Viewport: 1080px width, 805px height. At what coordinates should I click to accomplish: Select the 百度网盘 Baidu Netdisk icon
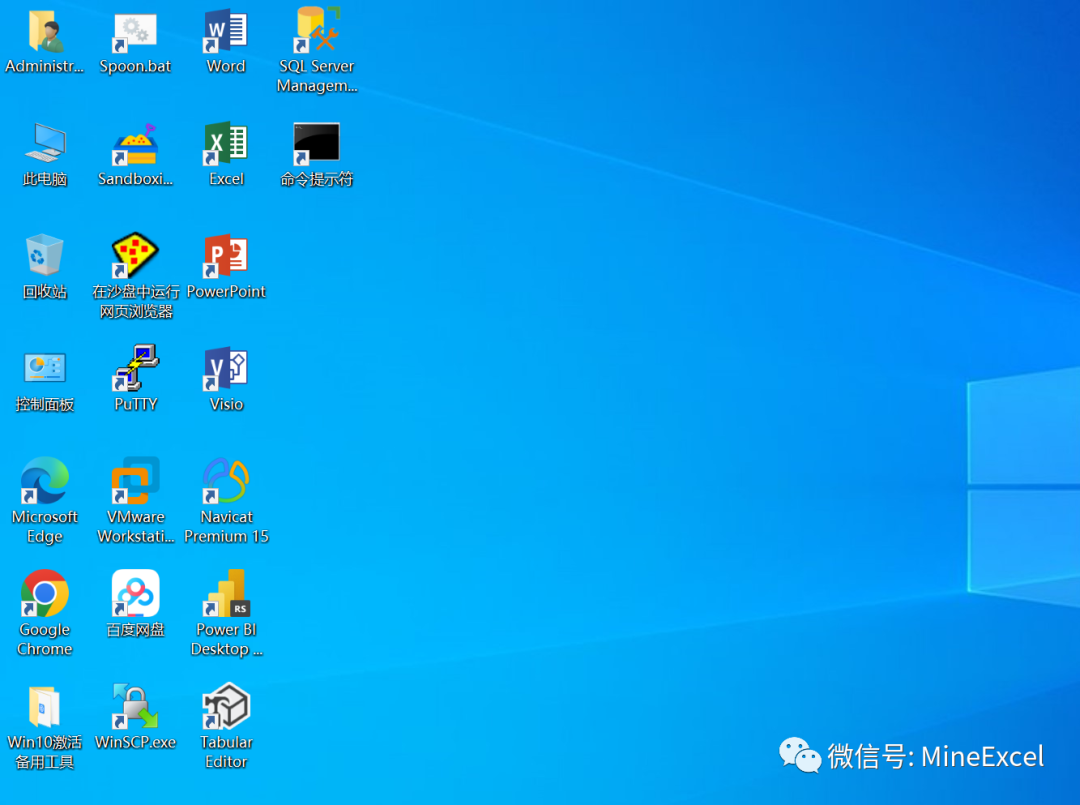pos(135,594)
